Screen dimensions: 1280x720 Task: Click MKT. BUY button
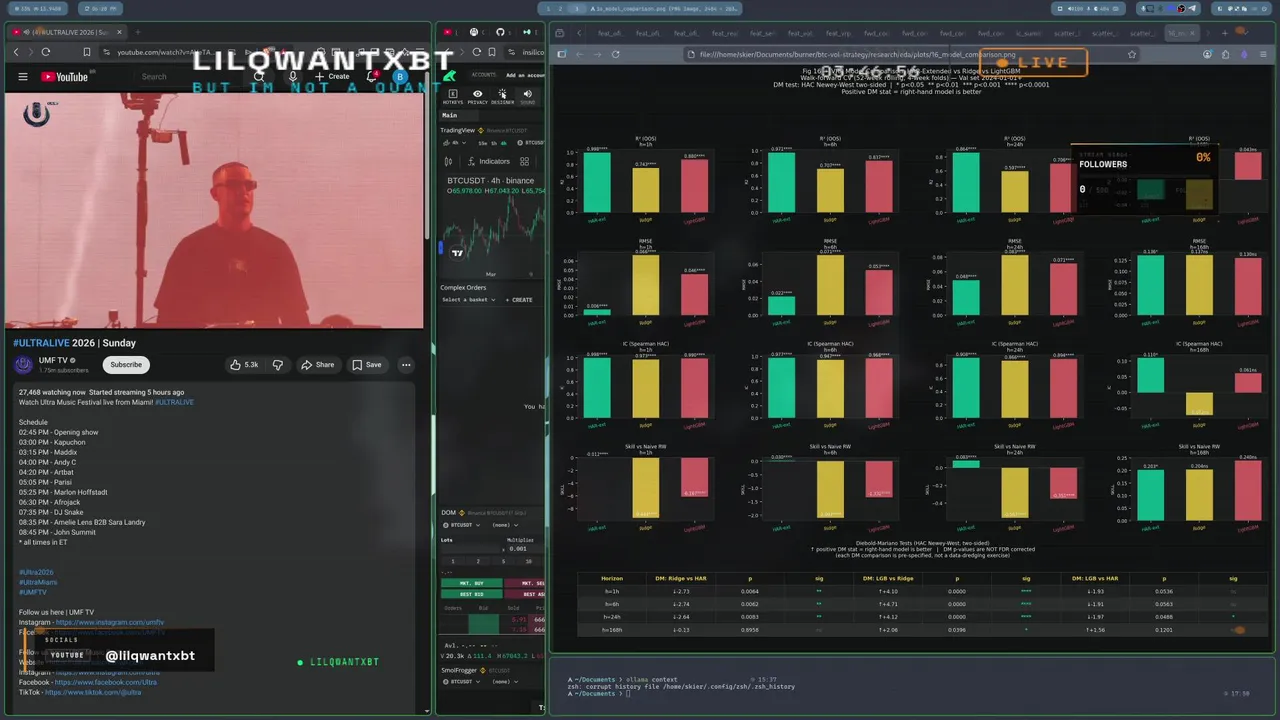(470, 583)
